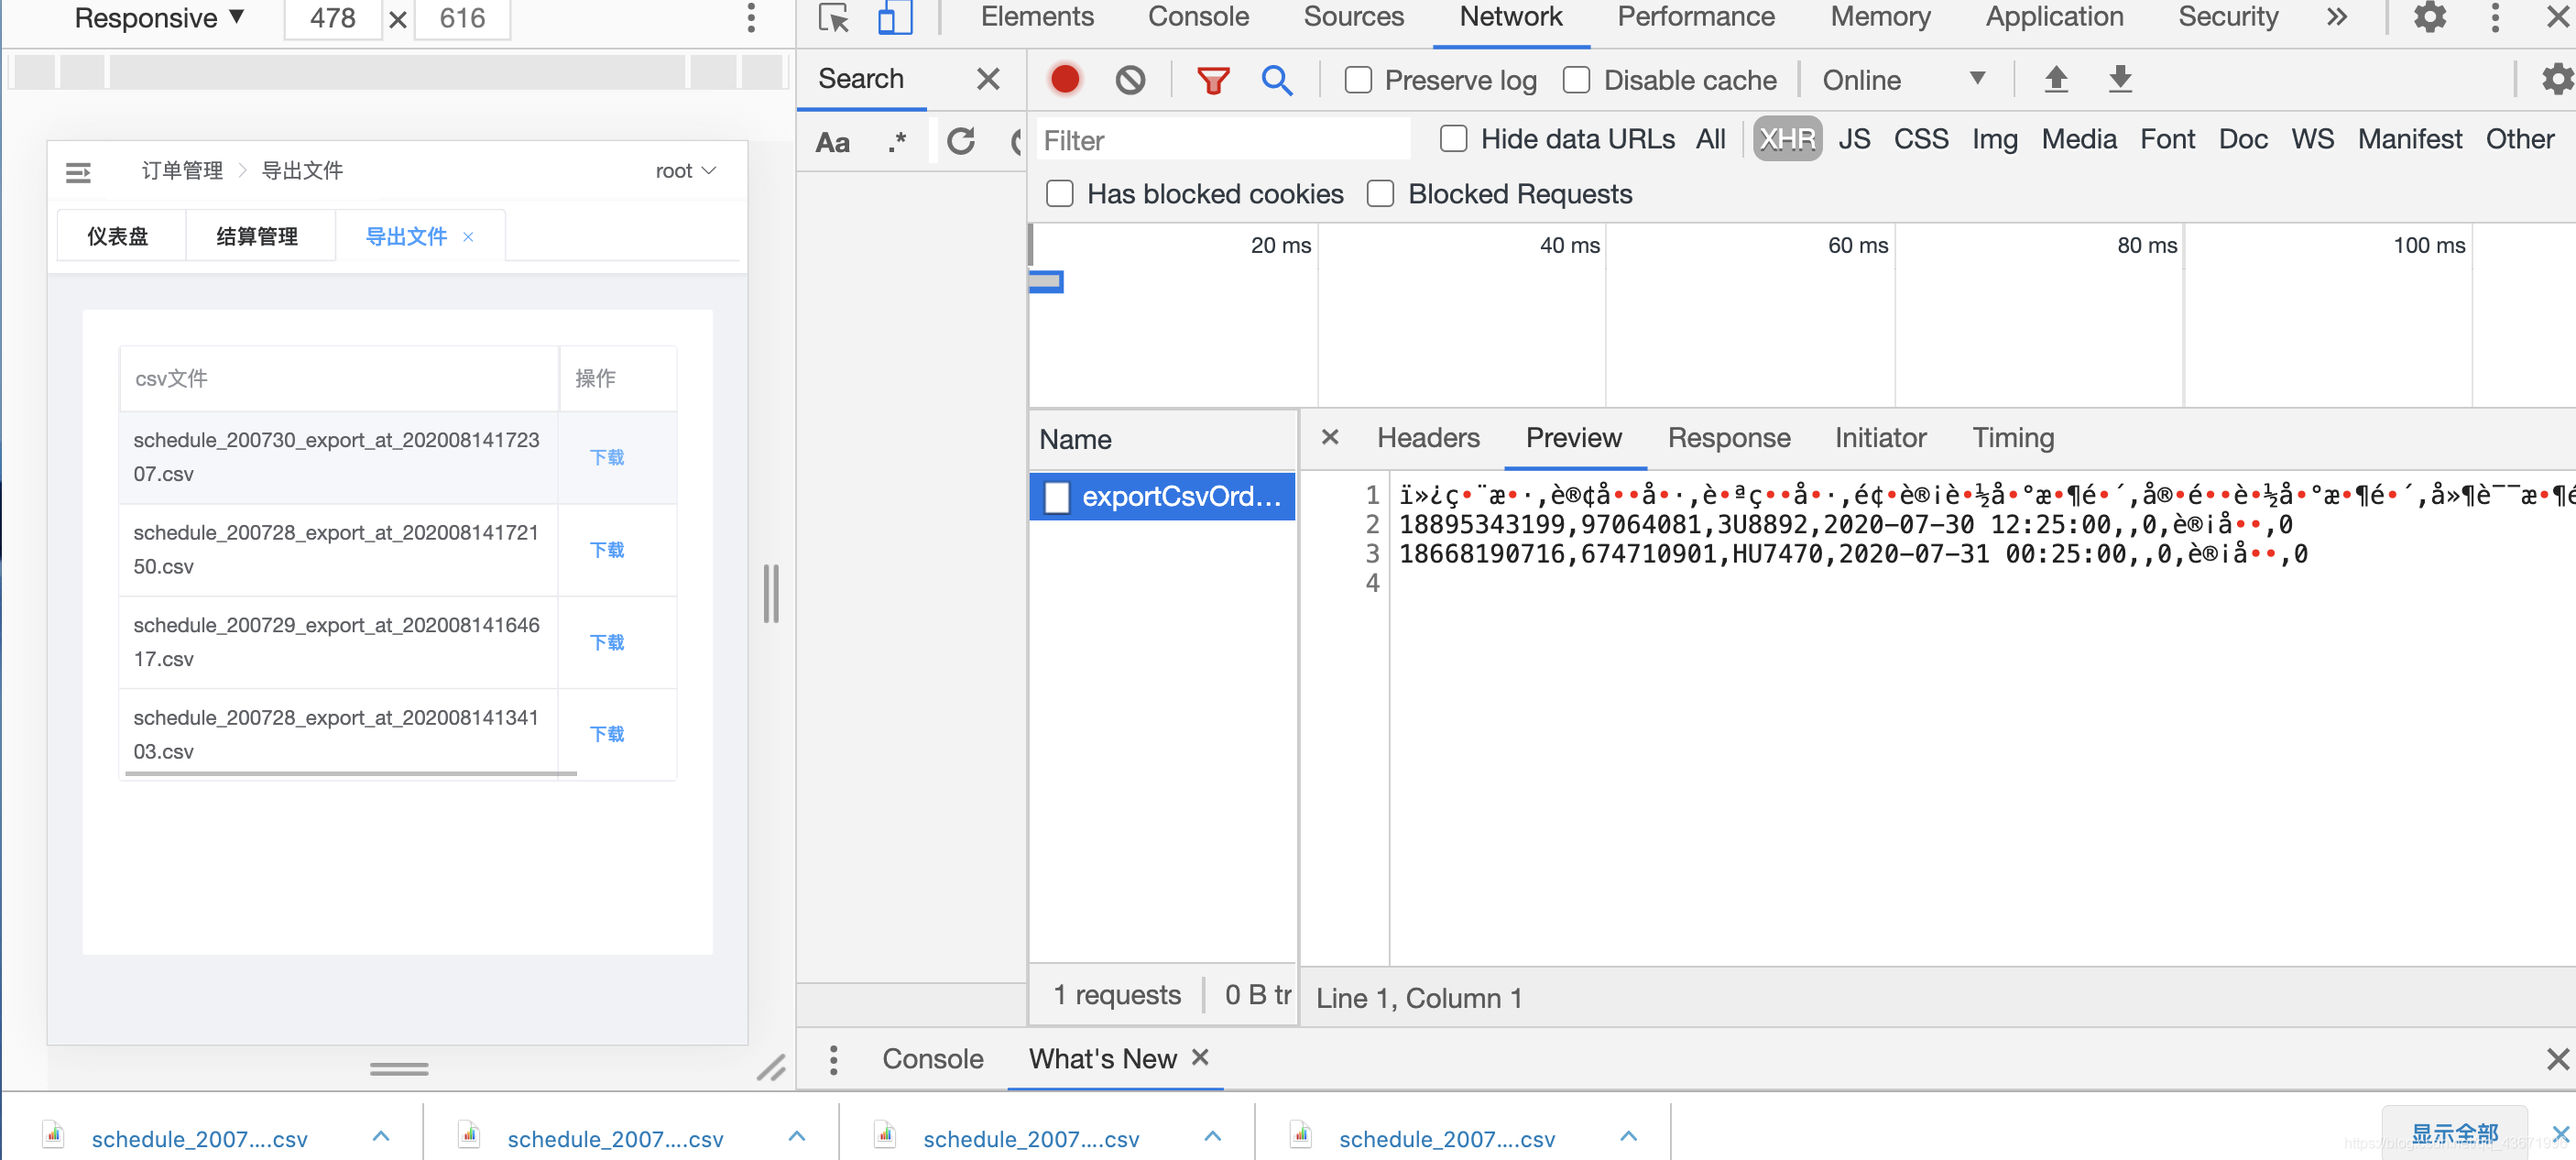Click 下载 for the schedule_200730 csv file
Image resolution: width=2576 pixels, height=1160 pixels.
[x=606, y=457]
